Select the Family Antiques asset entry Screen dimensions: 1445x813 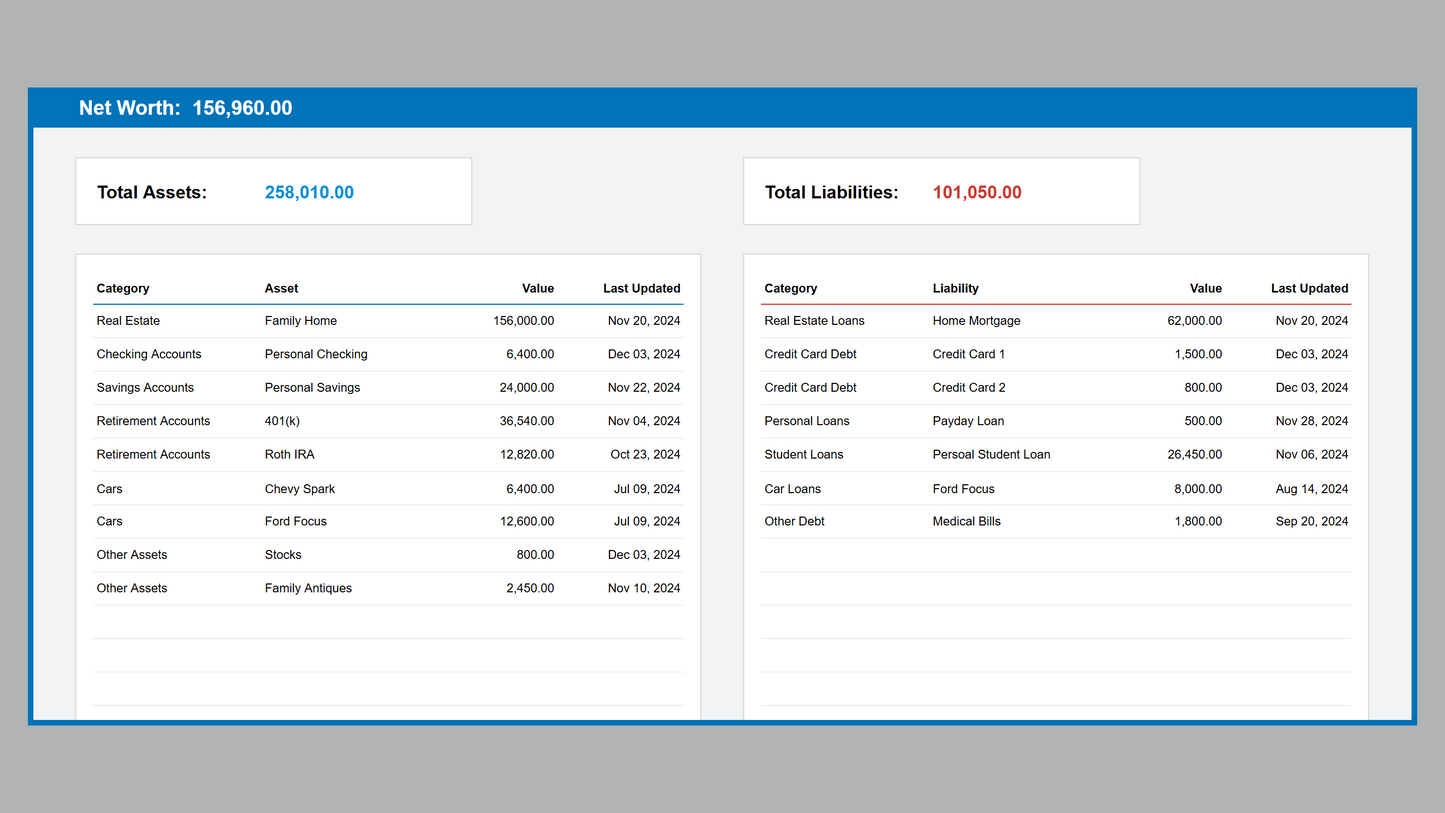point(308,588)
